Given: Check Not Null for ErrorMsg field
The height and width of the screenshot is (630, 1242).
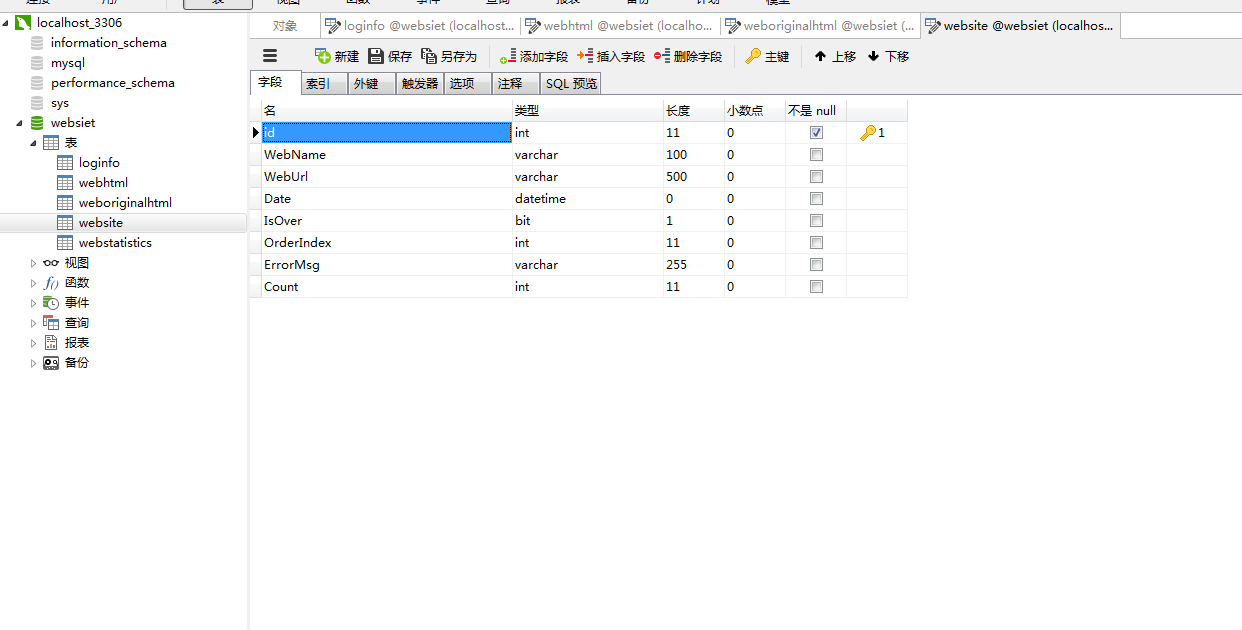Looking at the screenshot, I should [x=816, y=264].
